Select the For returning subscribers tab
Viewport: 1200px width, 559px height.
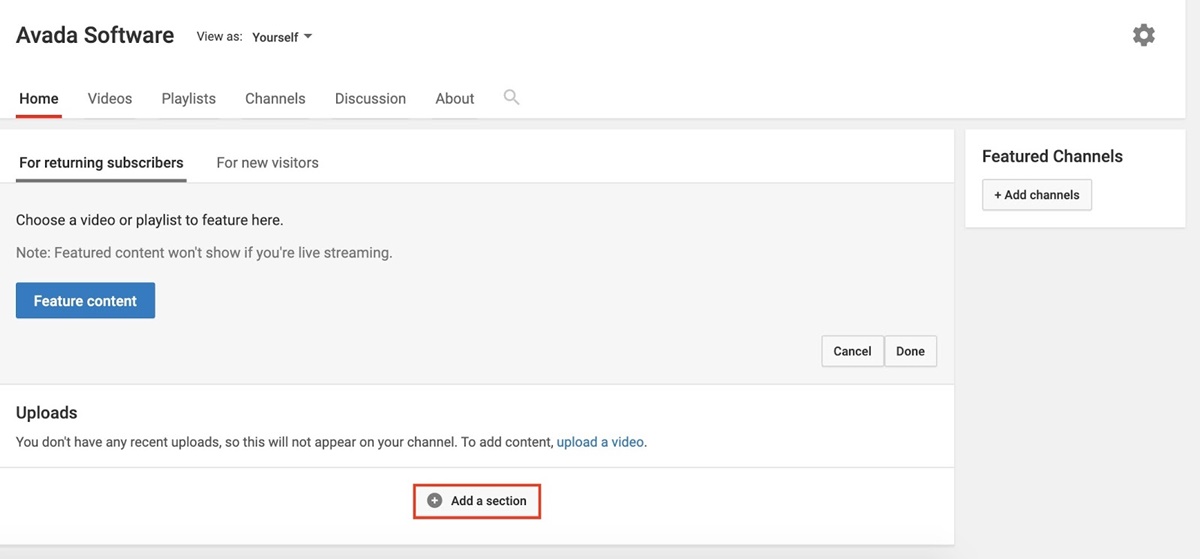101,162
